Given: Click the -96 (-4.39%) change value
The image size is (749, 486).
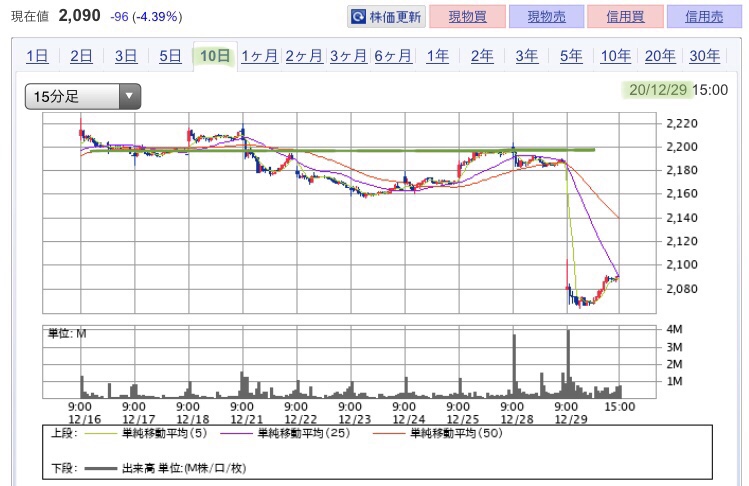Looking at the screenshot, I should (x=146, y=17).
